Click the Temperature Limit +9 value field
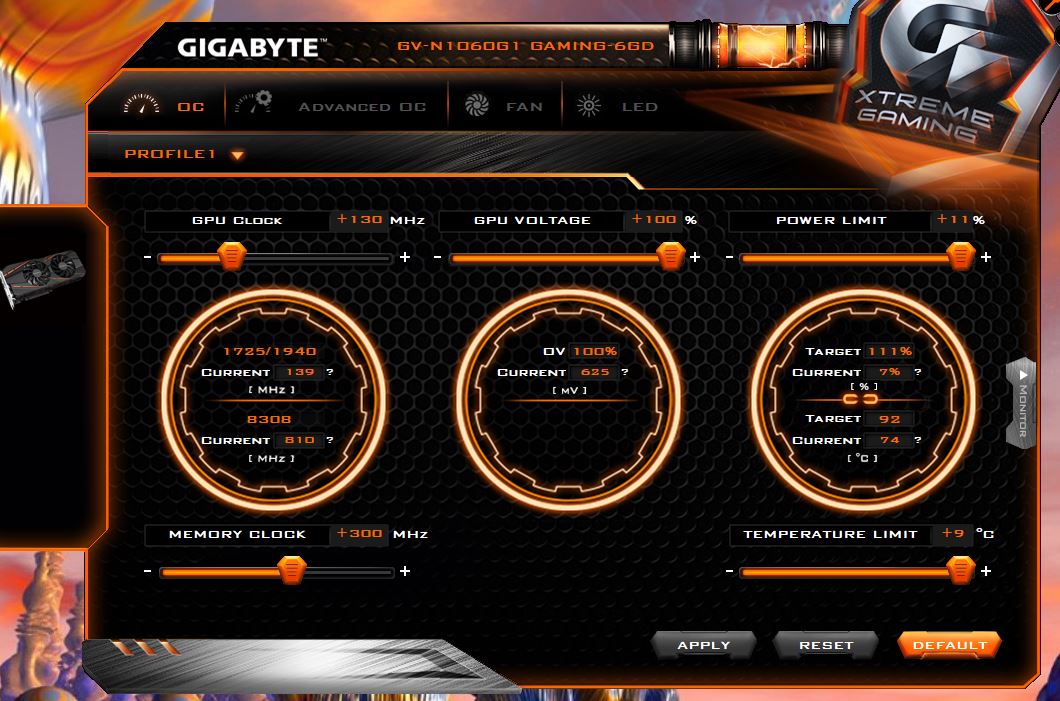This screenshot has width=1060, height=701. click(x=953, y=533)
